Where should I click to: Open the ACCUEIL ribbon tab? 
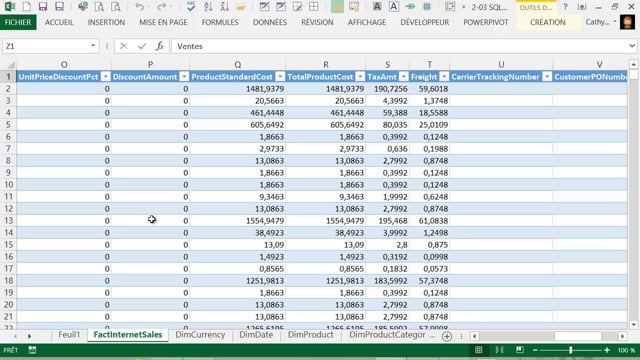(59, 22)
